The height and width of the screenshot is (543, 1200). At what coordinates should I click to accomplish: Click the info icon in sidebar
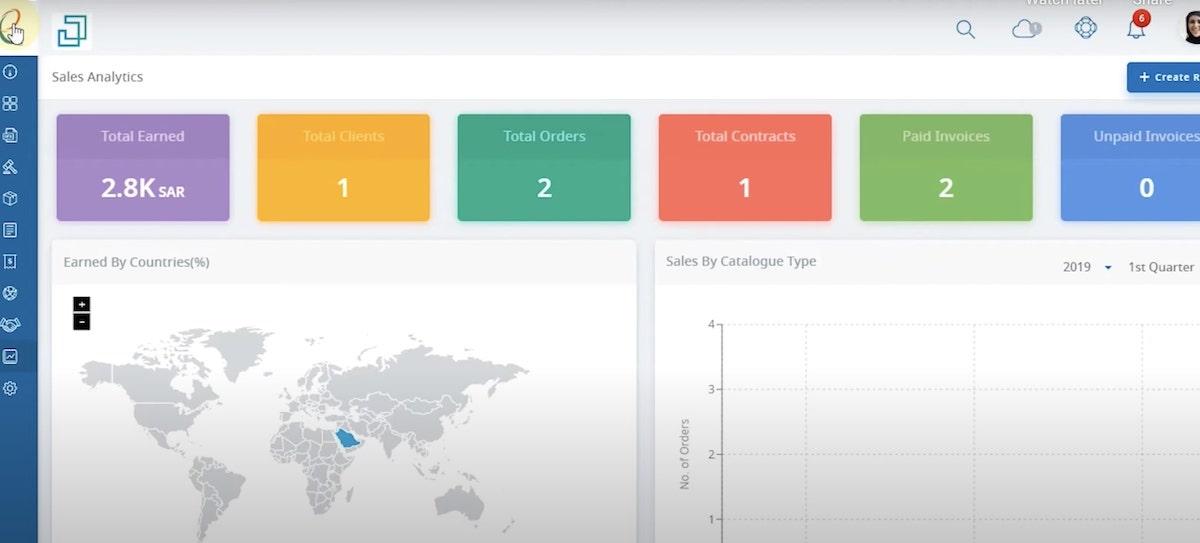11,72
